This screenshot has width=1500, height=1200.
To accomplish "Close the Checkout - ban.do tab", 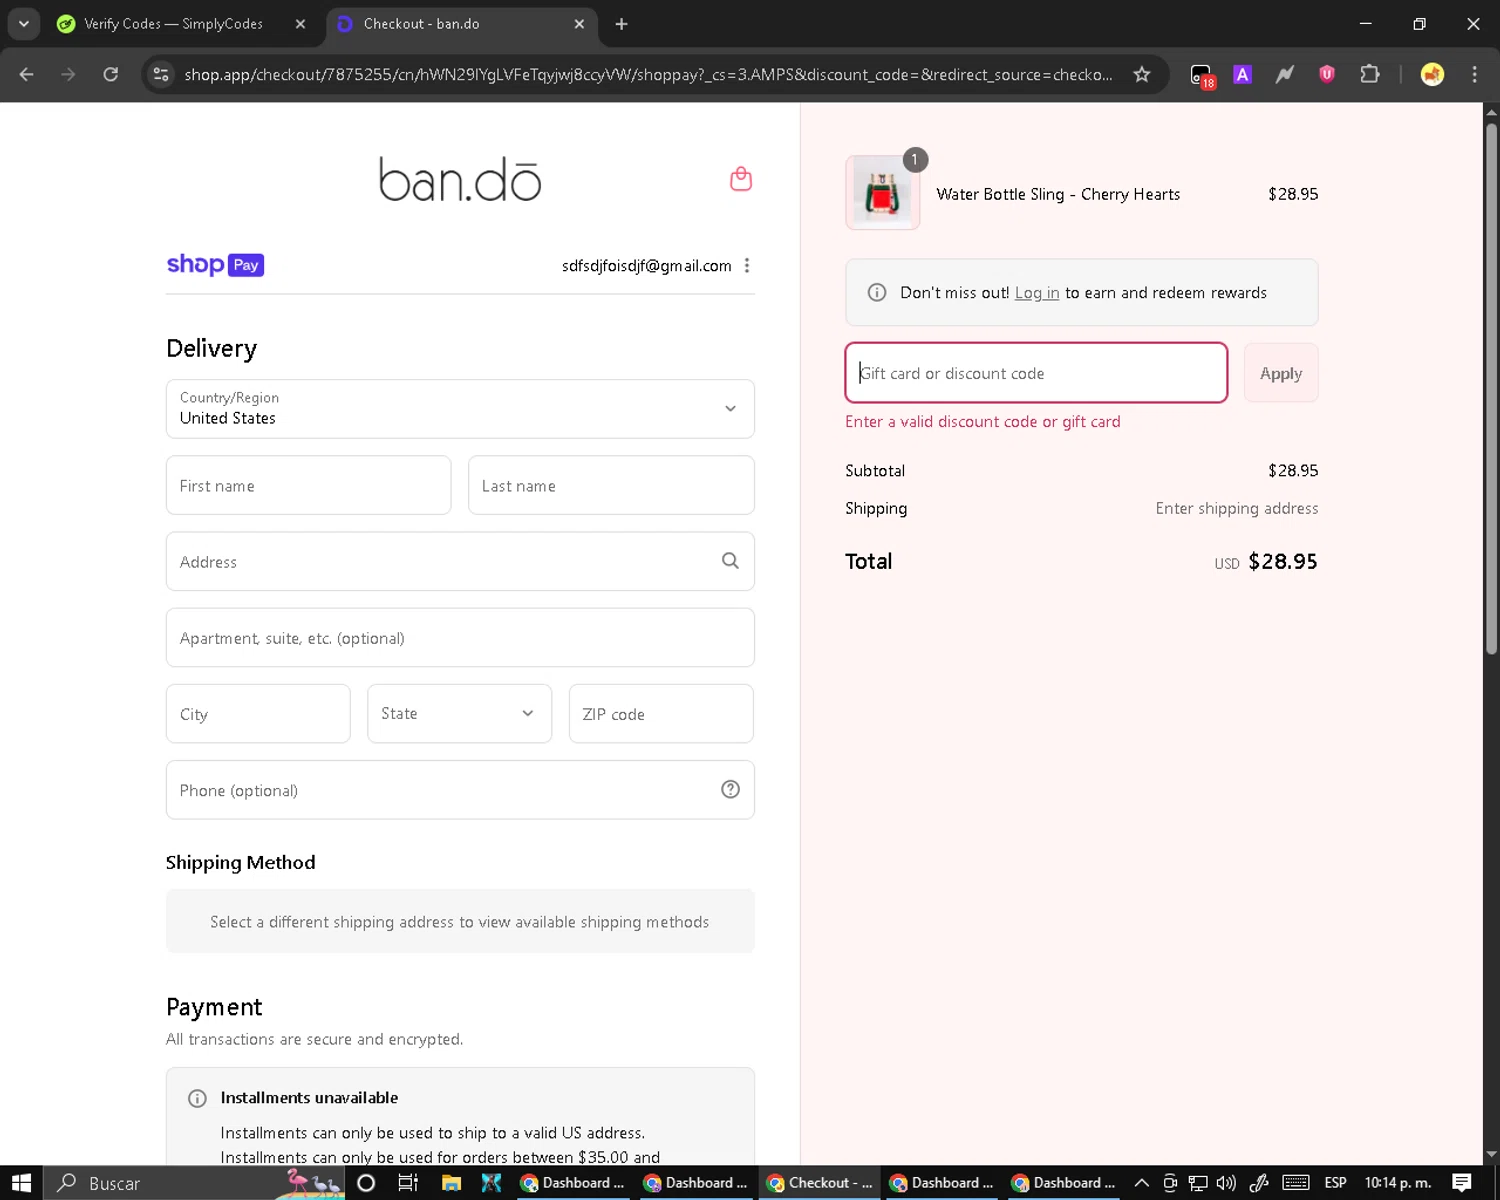I will click(x=579, y=24).
